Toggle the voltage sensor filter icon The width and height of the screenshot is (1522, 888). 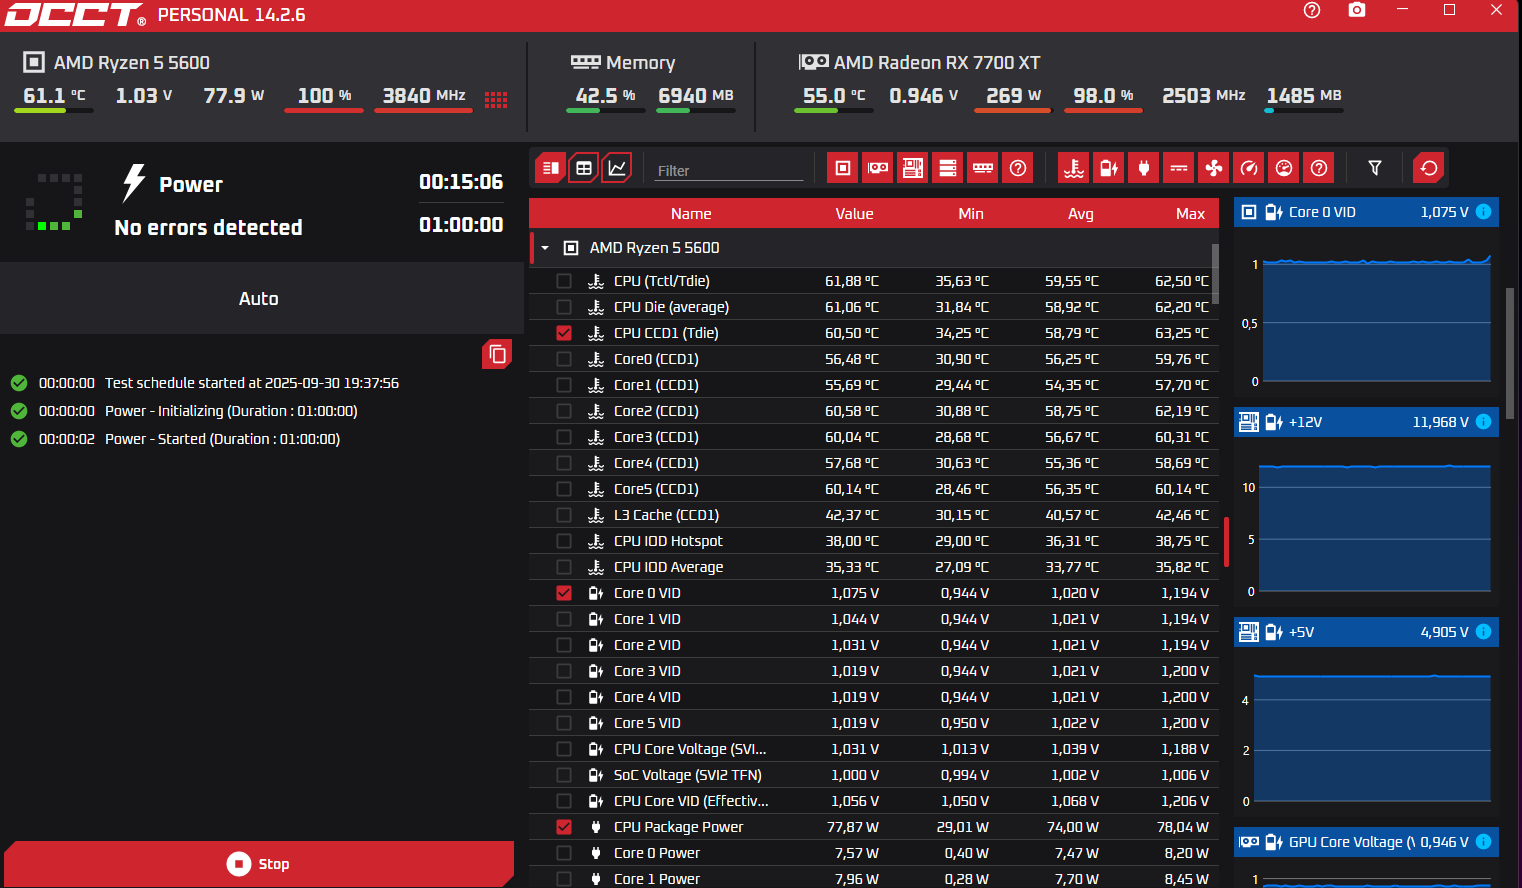point(1109,168)
